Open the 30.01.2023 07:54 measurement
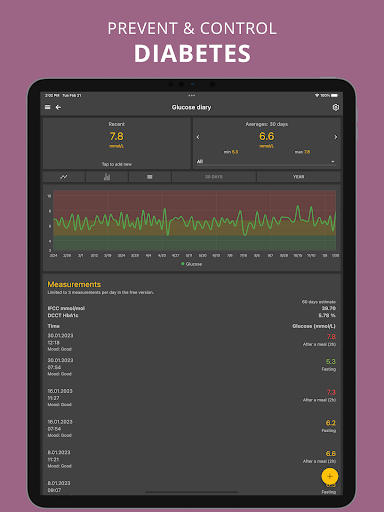 [x=192, y=367]
